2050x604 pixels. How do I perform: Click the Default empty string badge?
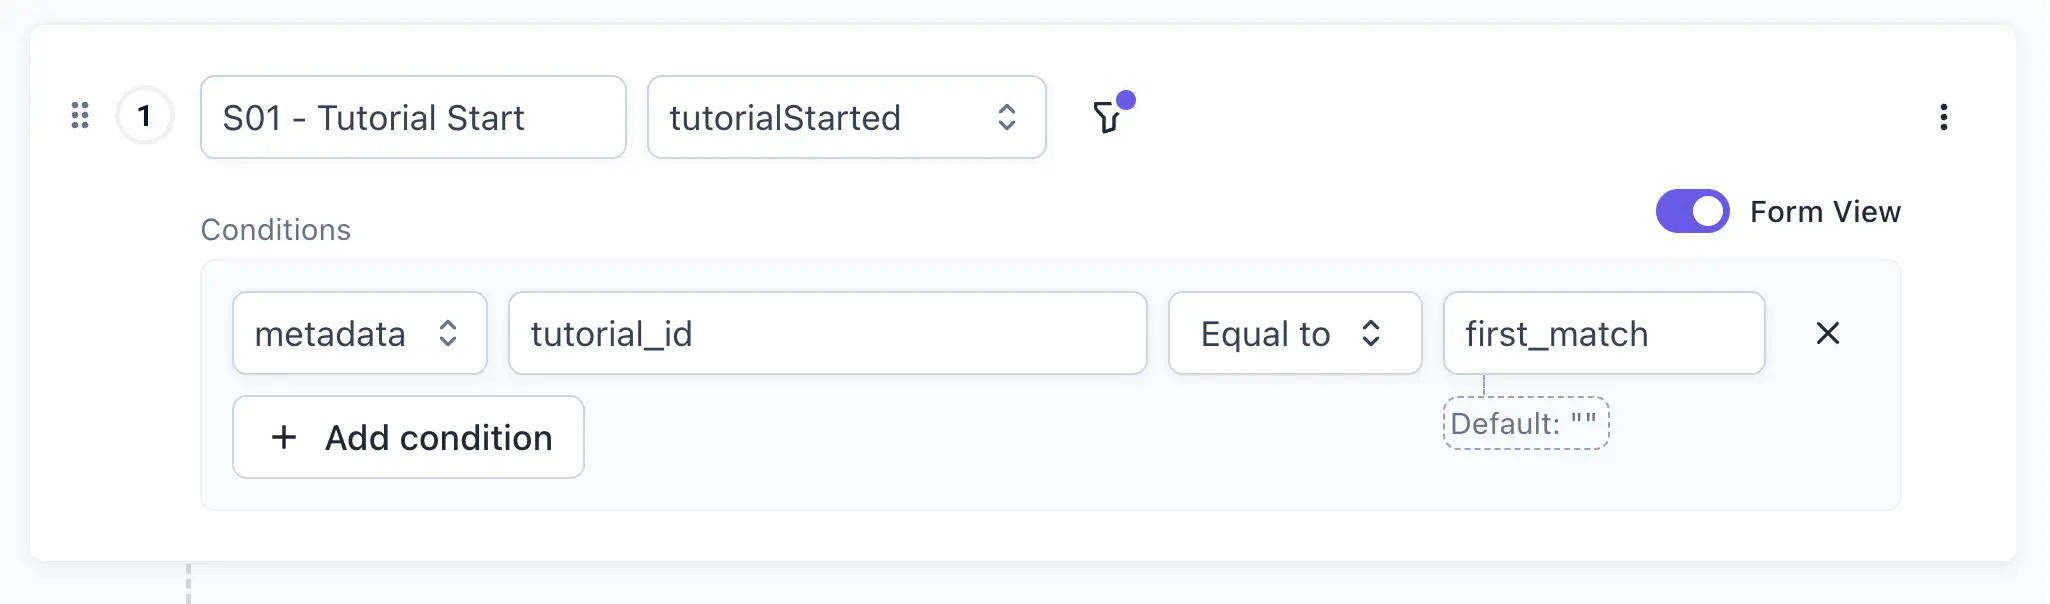click(1525, 423)
